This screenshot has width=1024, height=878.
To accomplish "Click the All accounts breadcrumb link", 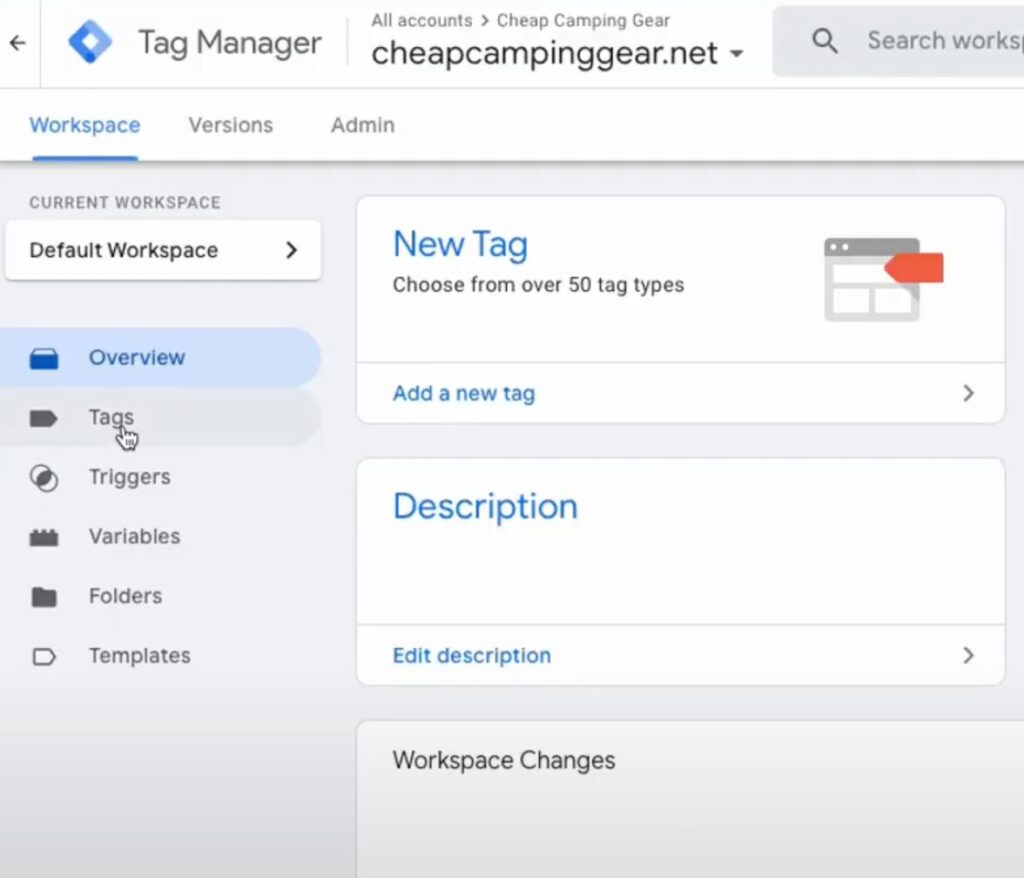I will tap(422, 20).
